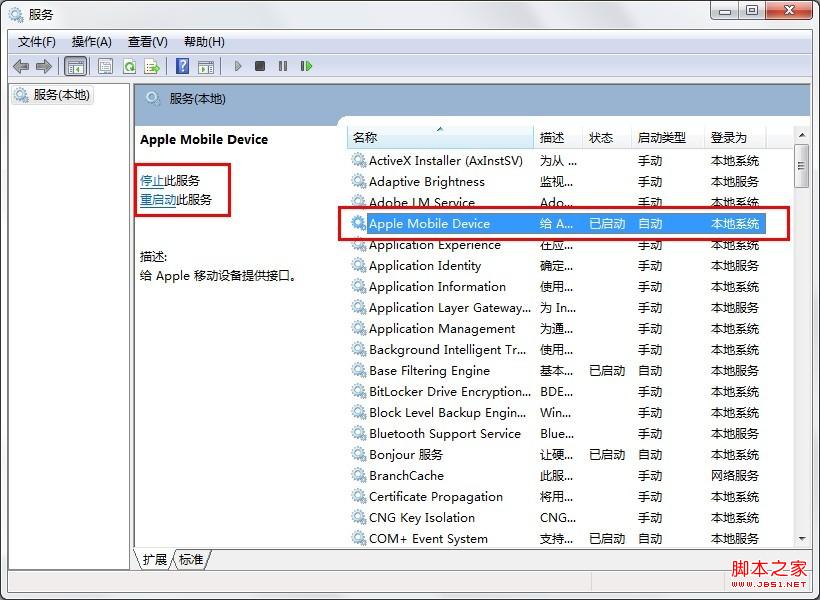Select the Bonjour 服务 row
820x600 pixels.
tap(556, 454)
